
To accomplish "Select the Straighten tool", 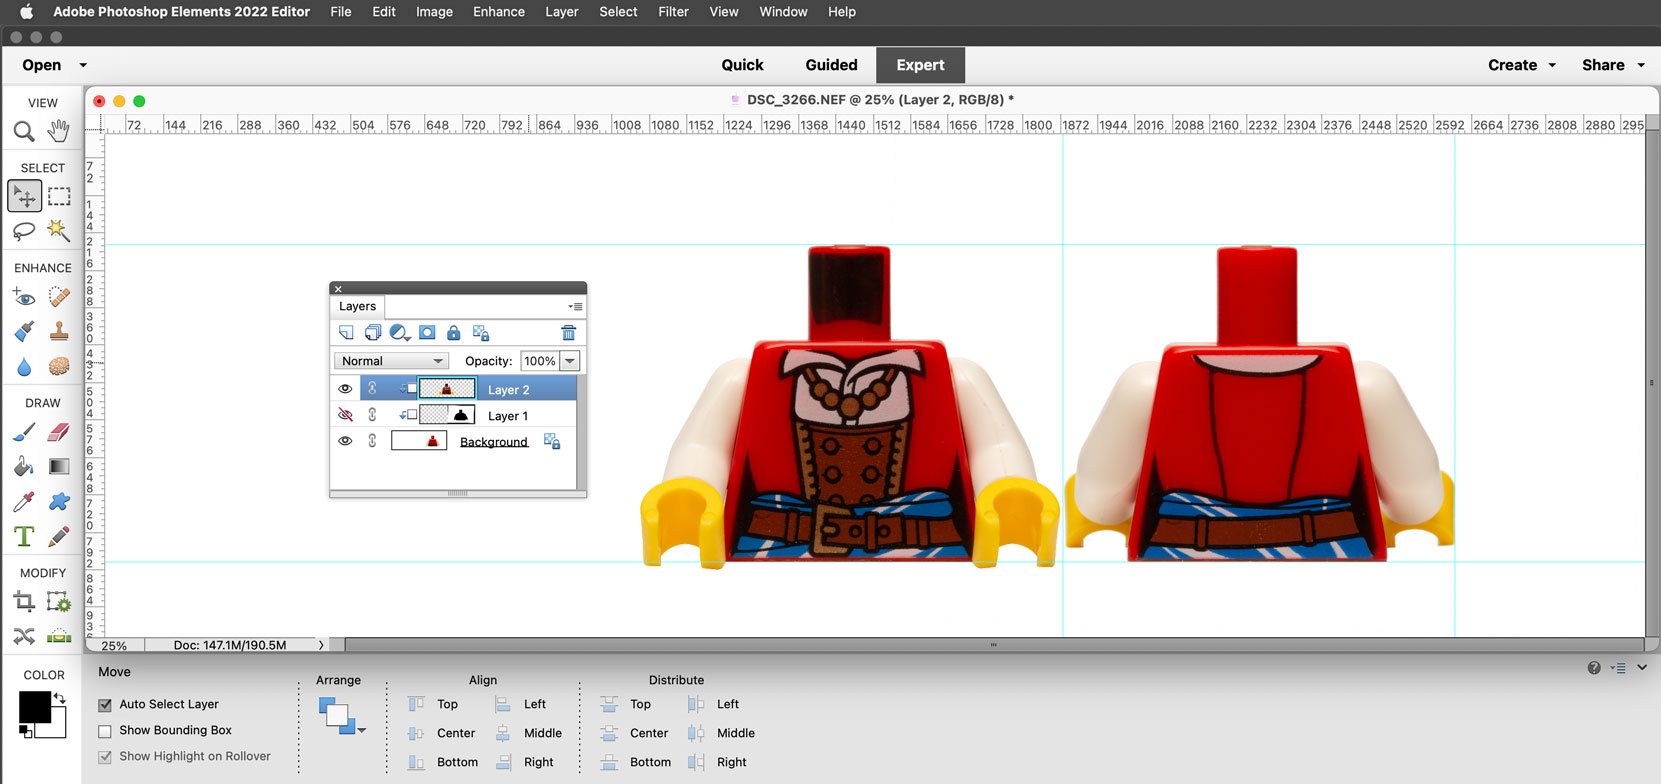I will click(59, 636).
